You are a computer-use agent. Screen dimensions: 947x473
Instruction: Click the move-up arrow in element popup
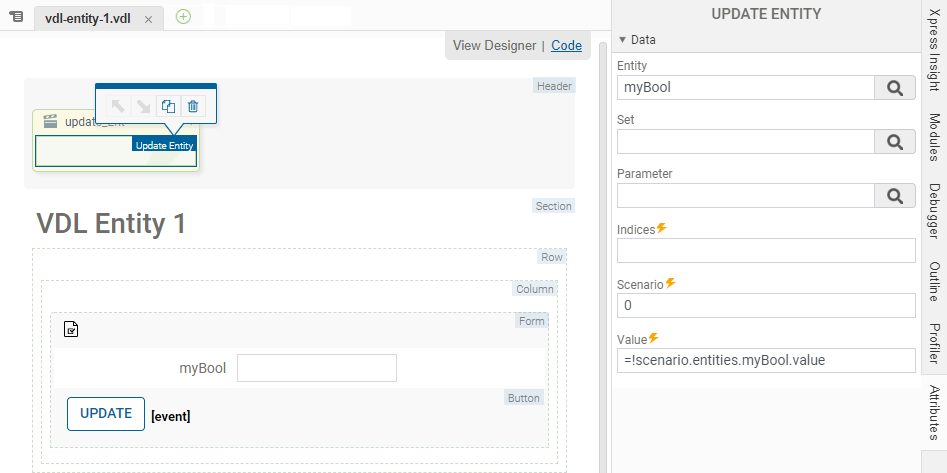(x=118, y=106)
